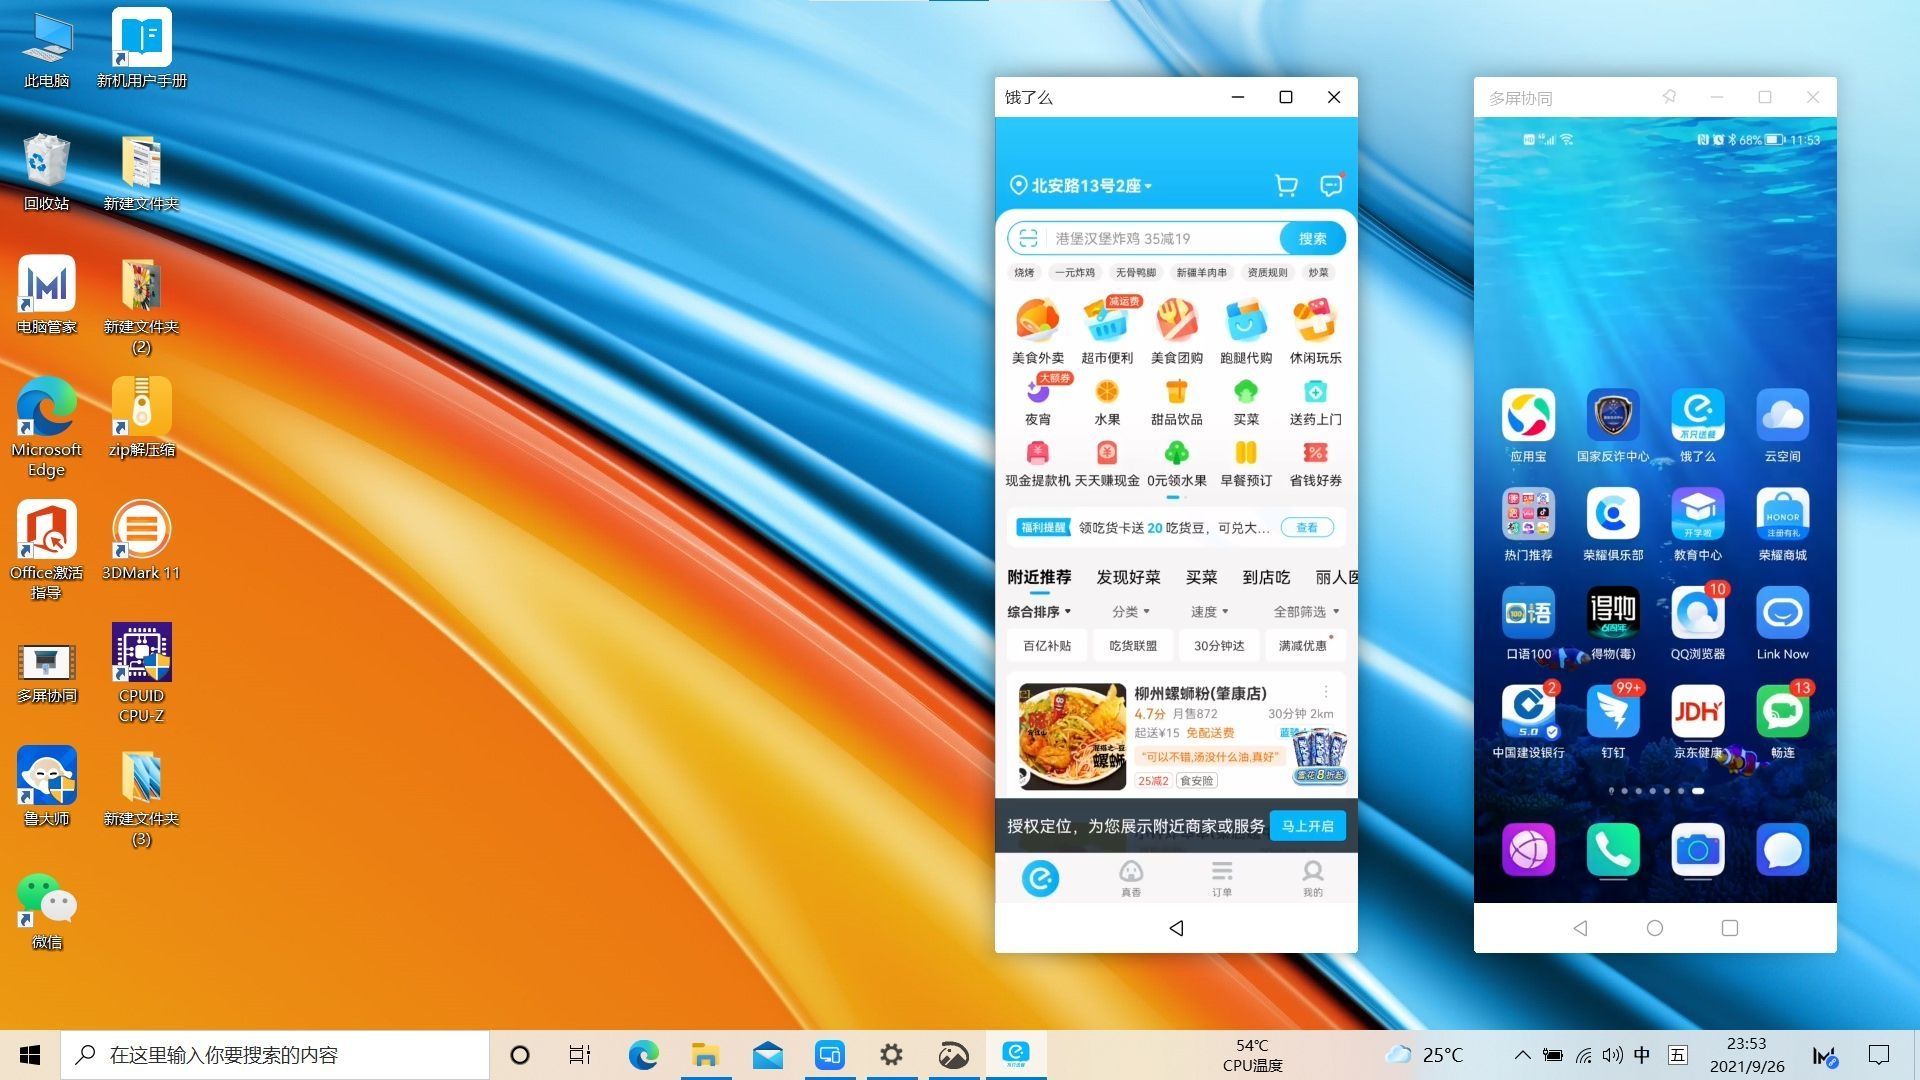Image resolution: width=1920 pixels, height=1080 pixels.
Task: Click the 马上开启 location button
Action: (1307, 826)
